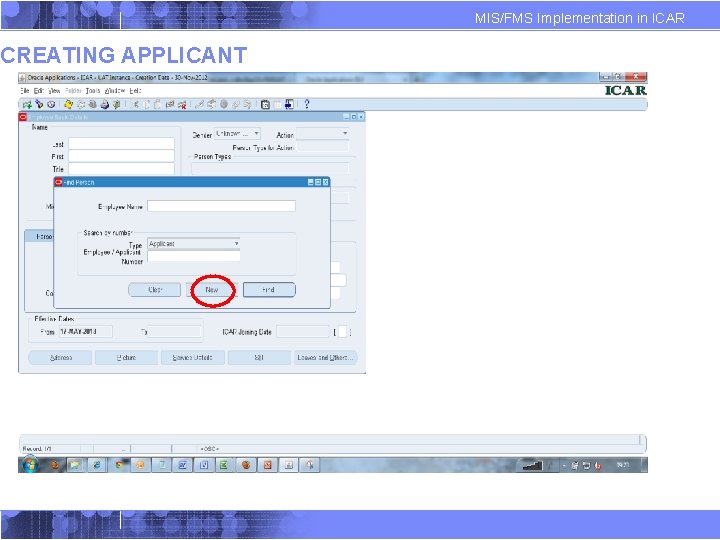Image resolution: width=720 pixels, height=540 pixels.
Task: Open the Type dropdown showing Applicant
Action: (194, 244)
